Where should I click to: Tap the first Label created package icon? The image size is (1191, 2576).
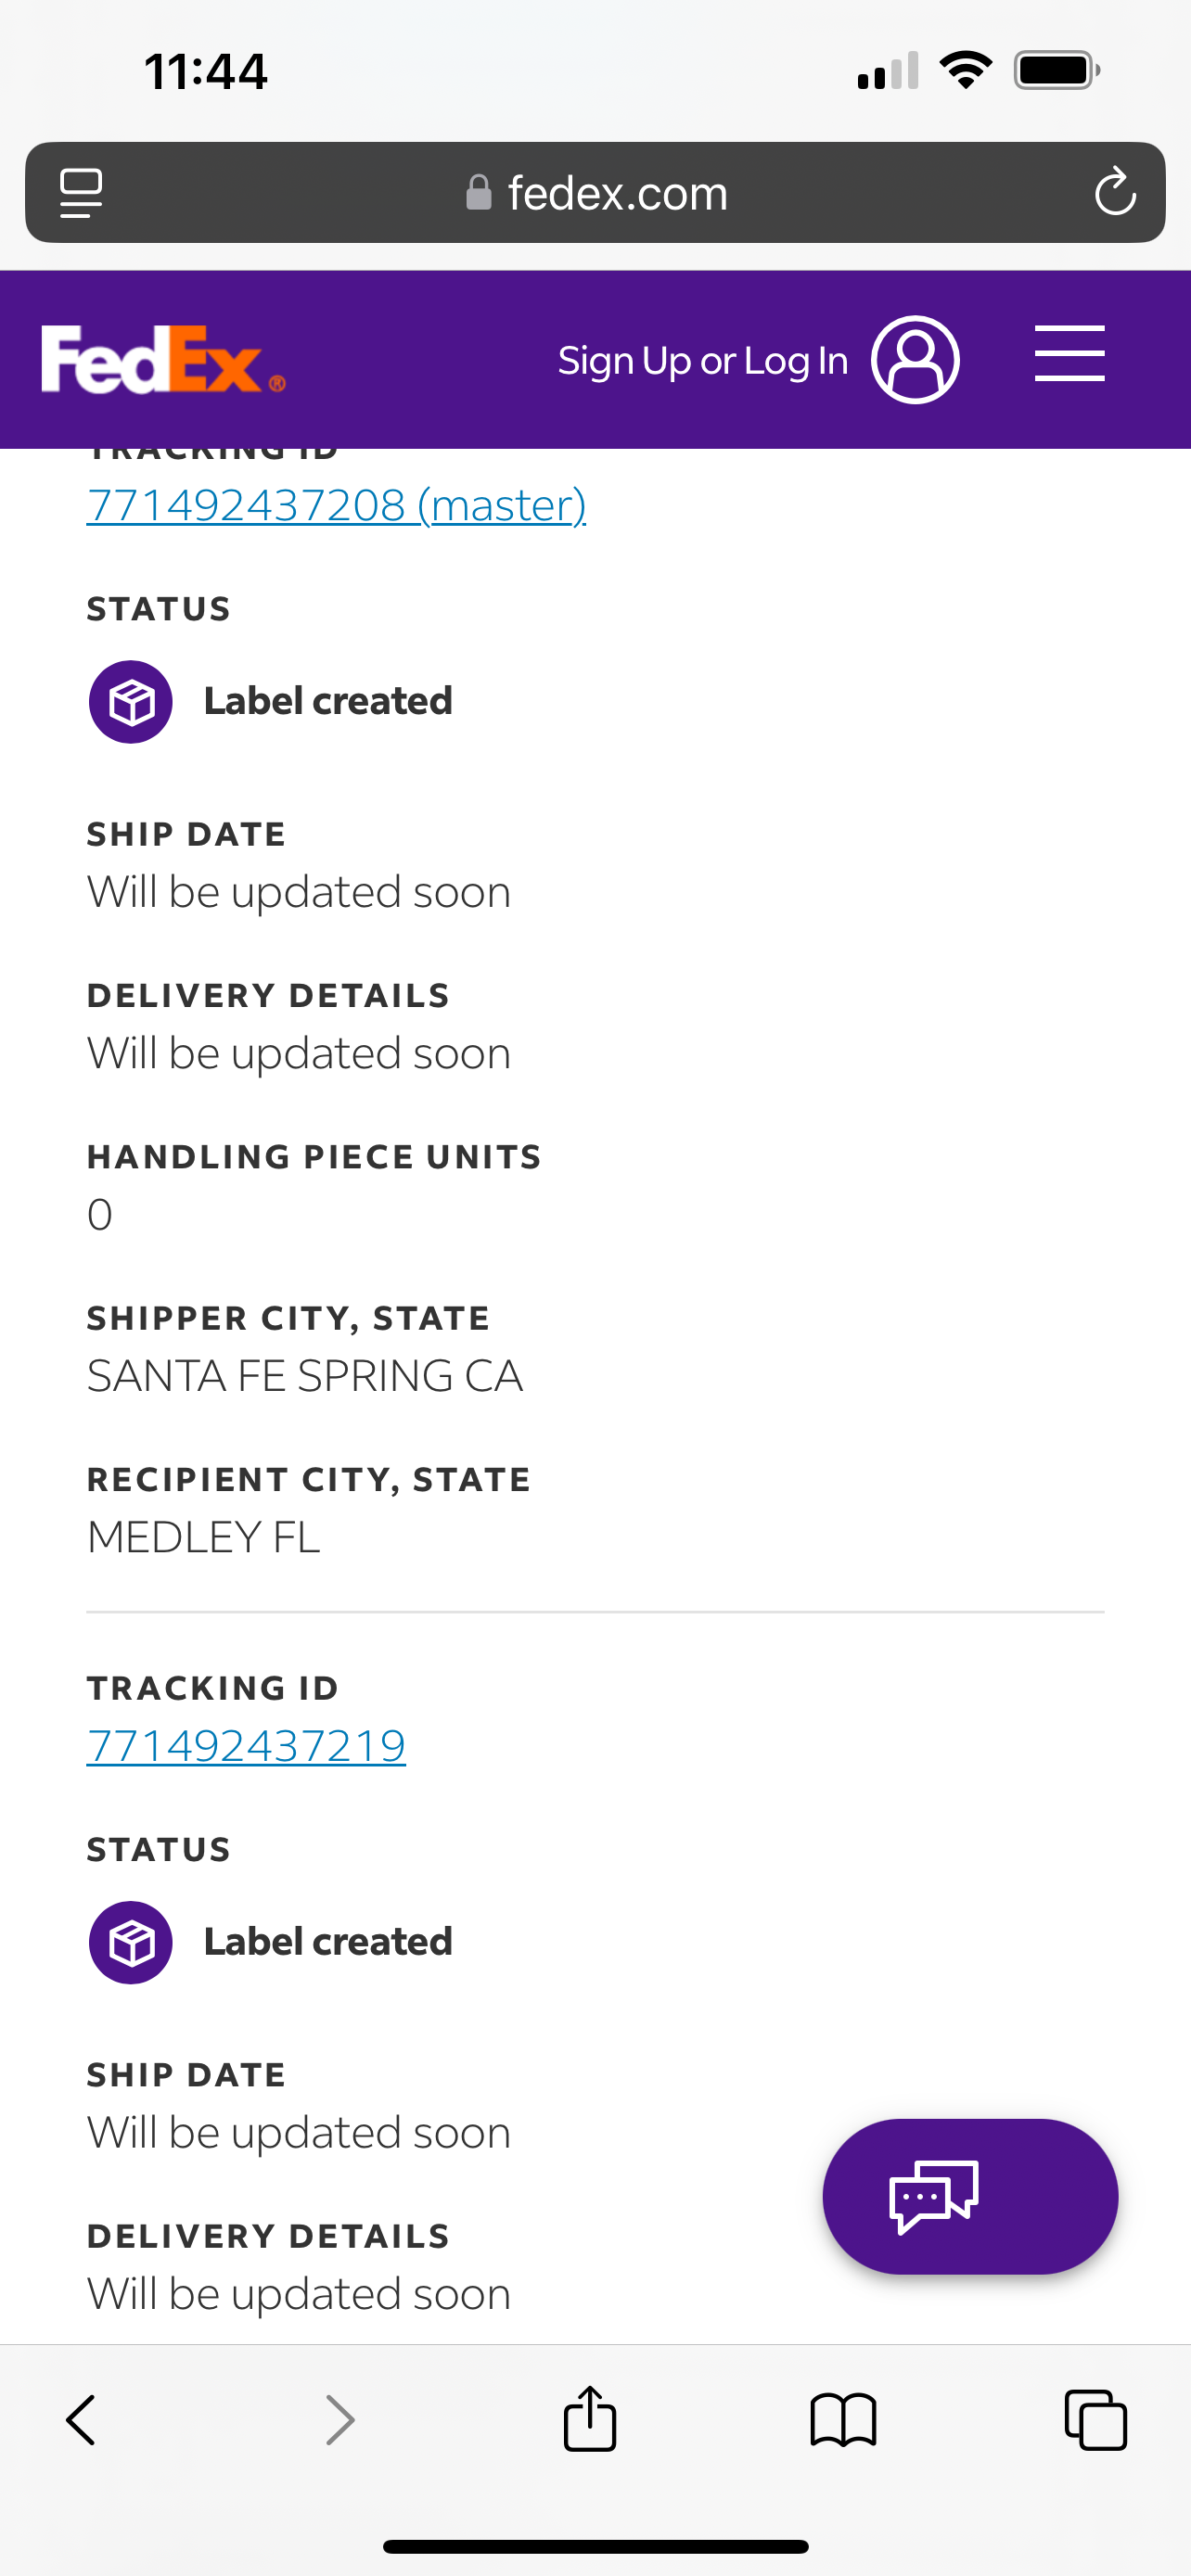tap(131, 702)
